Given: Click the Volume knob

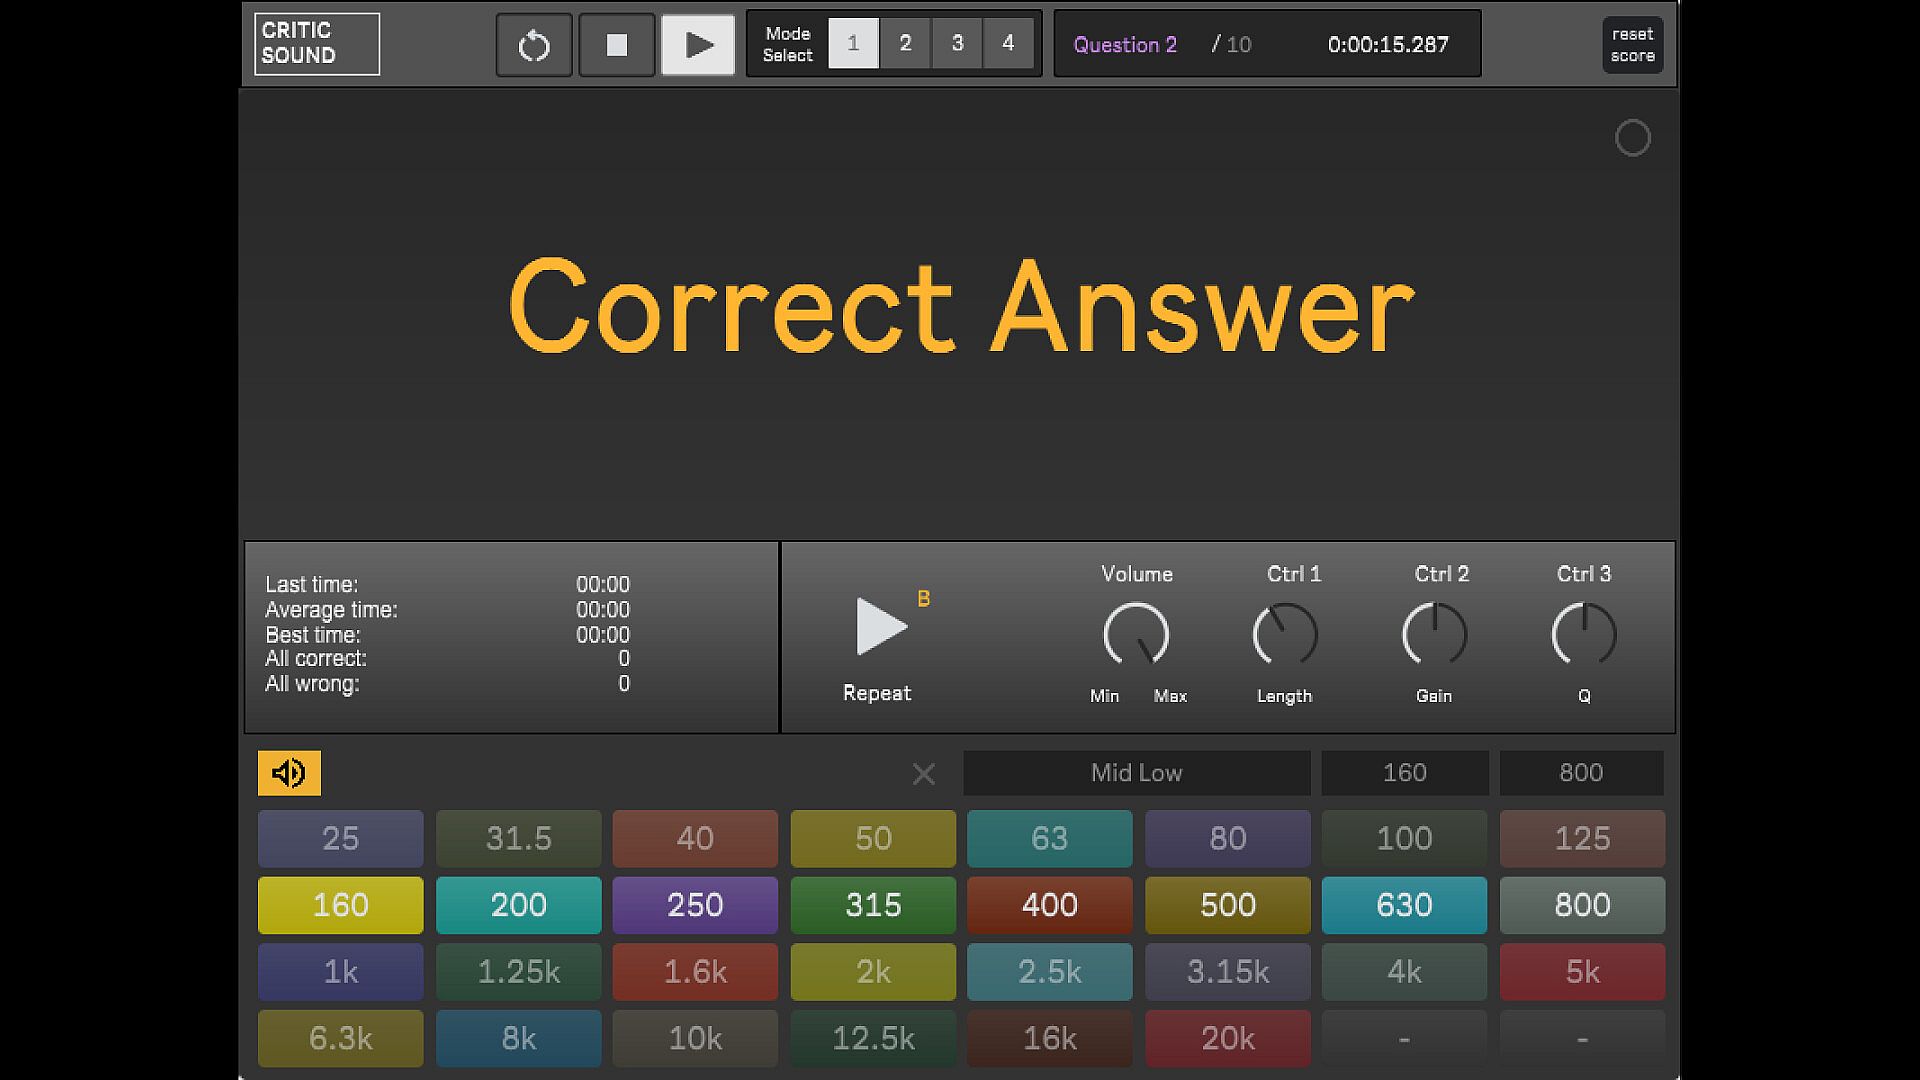Looking at the screenshot, I should coord(1136,634).
